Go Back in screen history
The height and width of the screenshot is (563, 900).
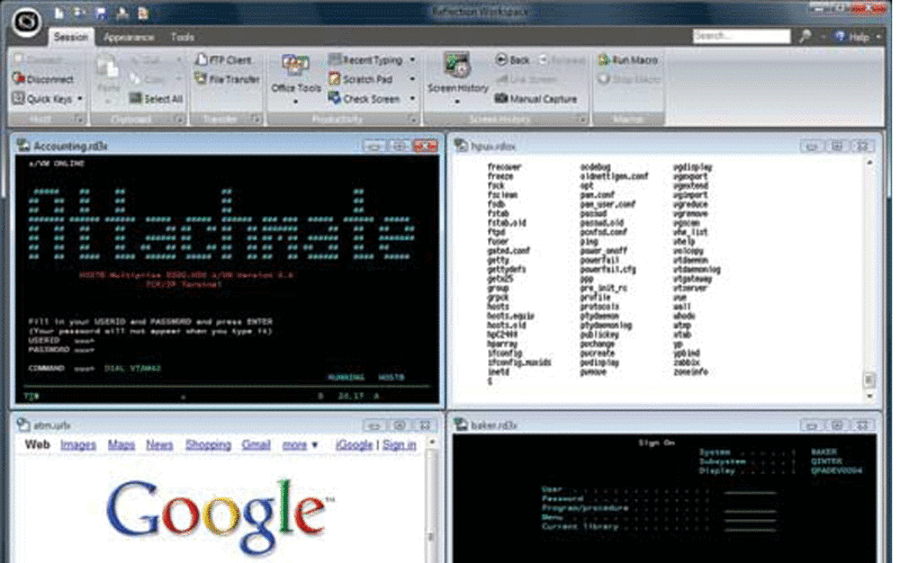coord(512,59)
